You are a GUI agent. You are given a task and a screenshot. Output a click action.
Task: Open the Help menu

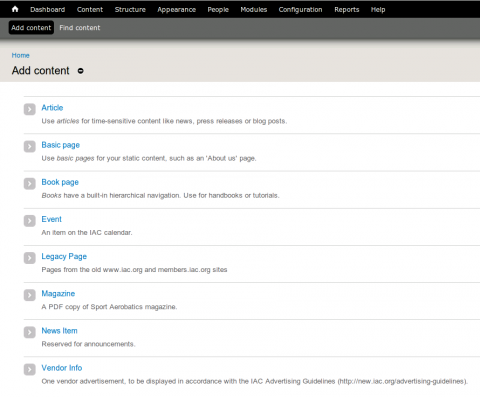click(378, 10)
